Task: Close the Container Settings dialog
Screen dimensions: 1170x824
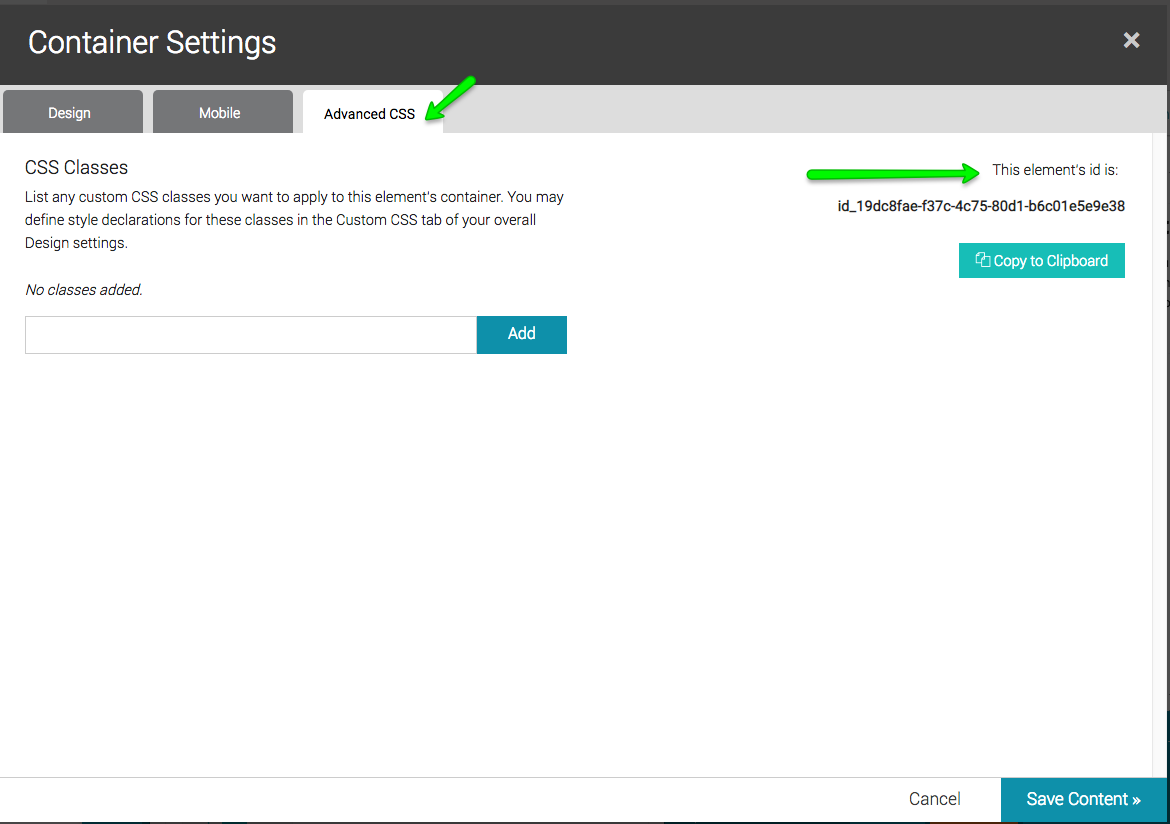Action: [1131, 40]
